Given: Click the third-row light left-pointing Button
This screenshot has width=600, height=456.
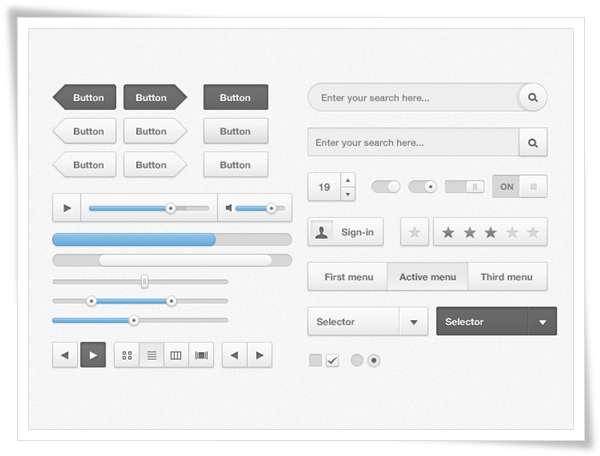Looking at the screenshot, I should pos(85,165).
